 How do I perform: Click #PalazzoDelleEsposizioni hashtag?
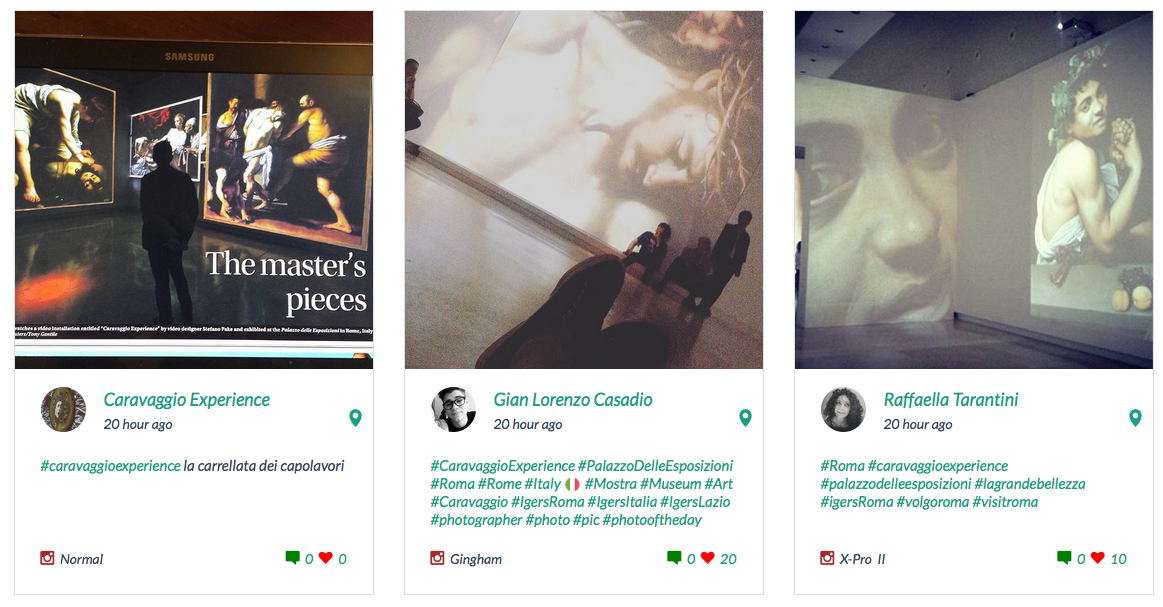(655, 466)
